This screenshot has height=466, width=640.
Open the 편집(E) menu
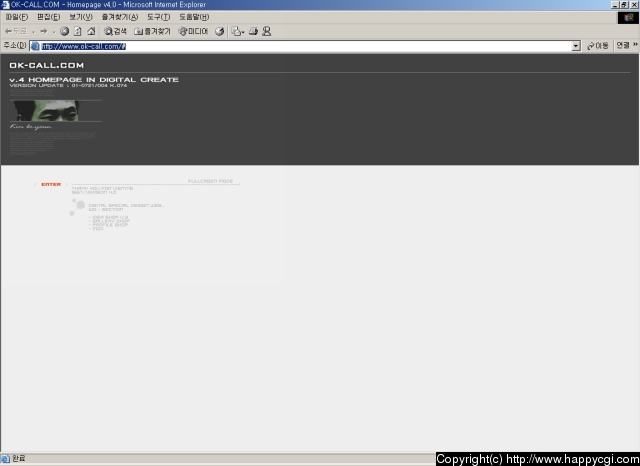(x=49, y=17)
